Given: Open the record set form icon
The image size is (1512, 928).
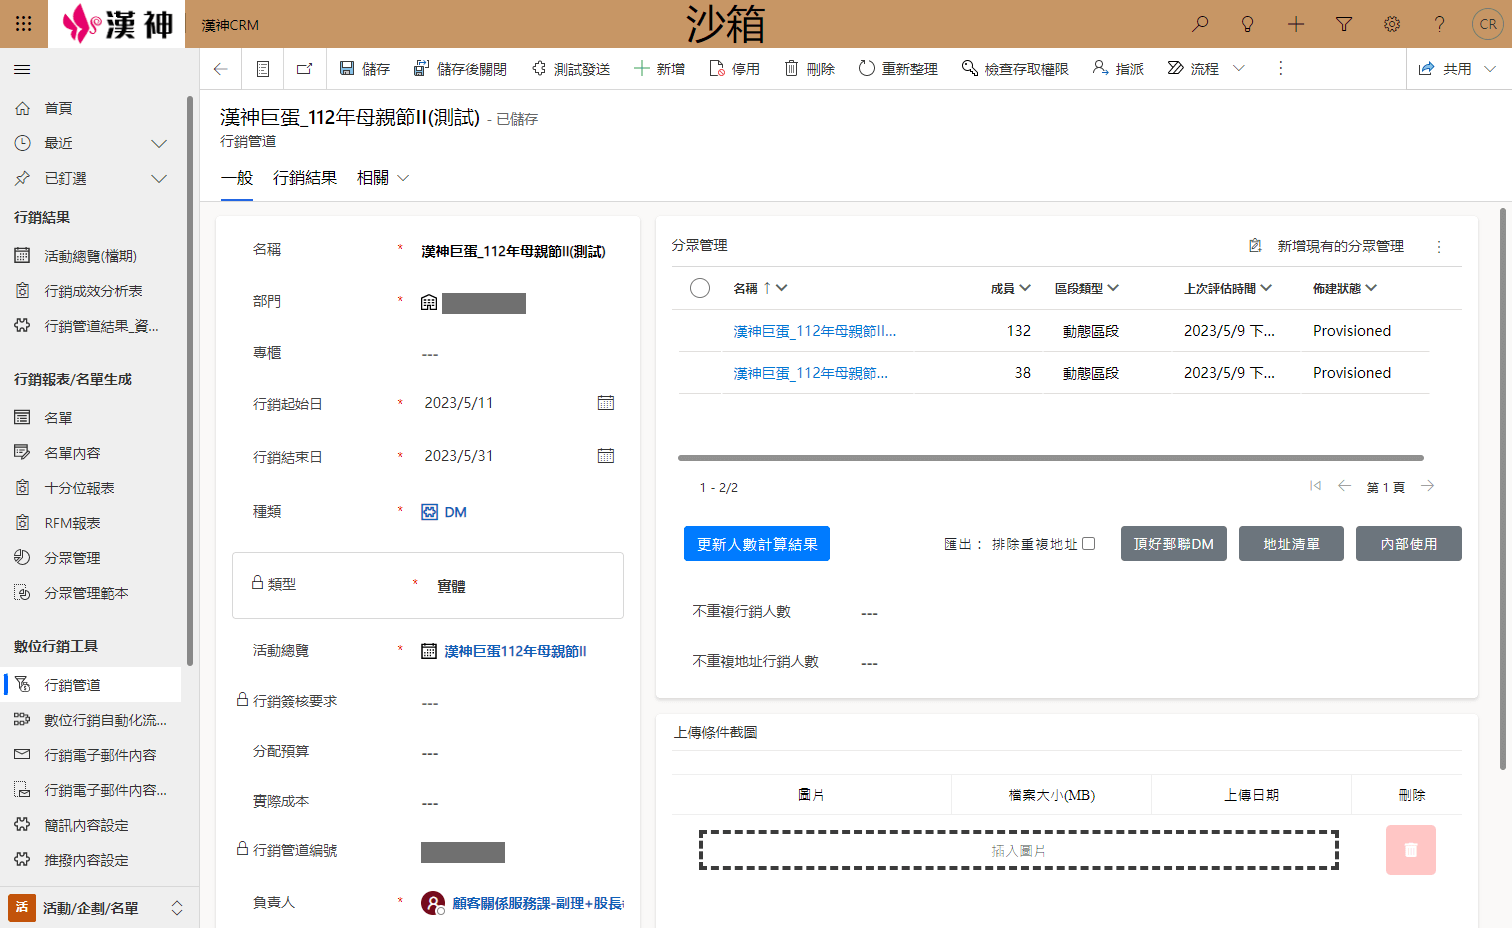Looking at the screenshot, I should 263,69.
